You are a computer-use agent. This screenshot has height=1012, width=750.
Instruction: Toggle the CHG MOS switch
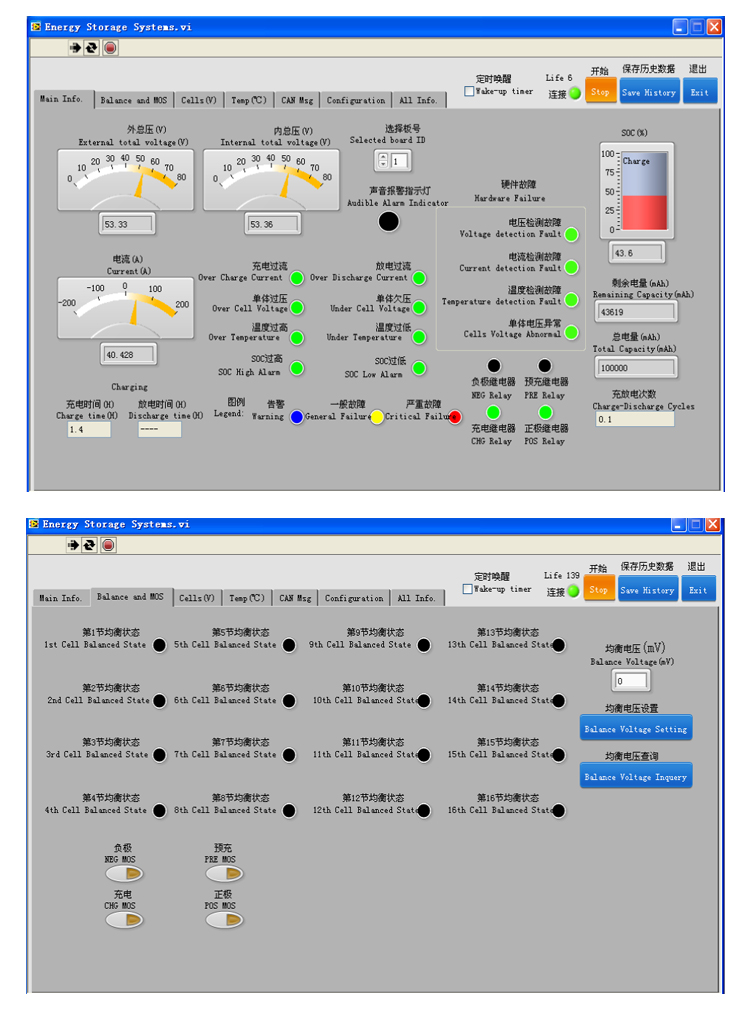point(125,920)
